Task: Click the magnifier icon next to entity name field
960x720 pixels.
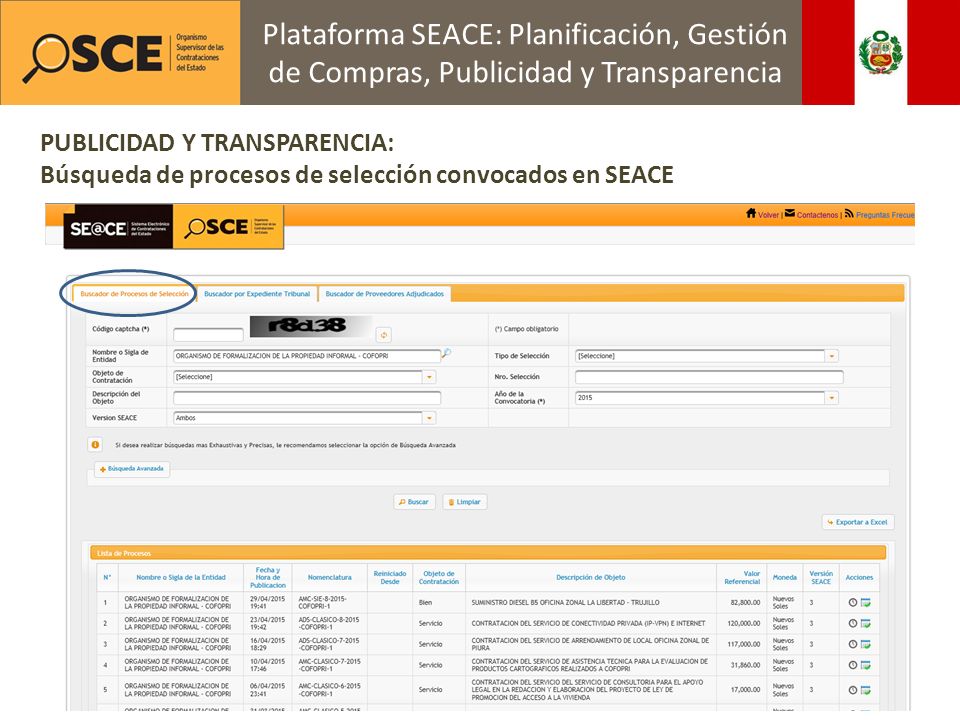Action: coord(446,353)
